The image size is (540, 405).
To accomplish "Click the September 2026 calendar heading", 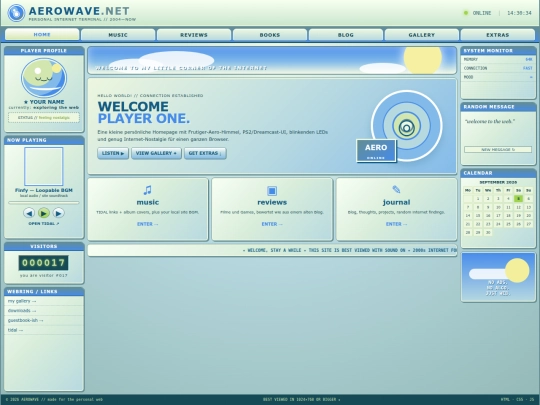I will [x=498, y=182].
